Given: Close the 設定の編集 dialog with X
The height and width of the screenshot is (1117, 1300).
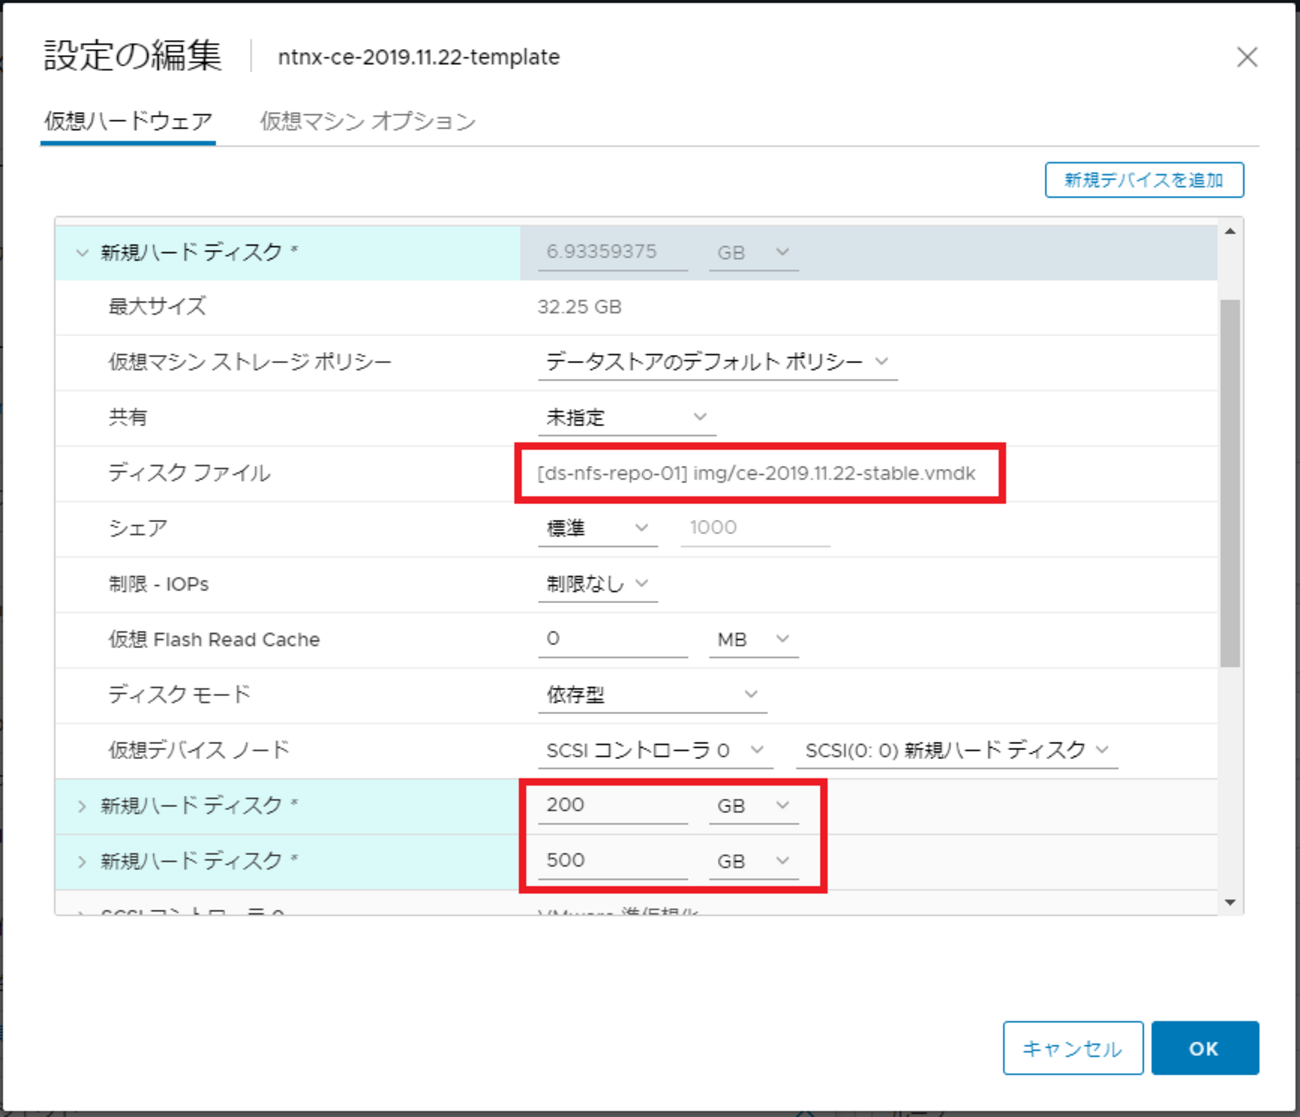Looking at the screenshot, I should point(1246,57).
